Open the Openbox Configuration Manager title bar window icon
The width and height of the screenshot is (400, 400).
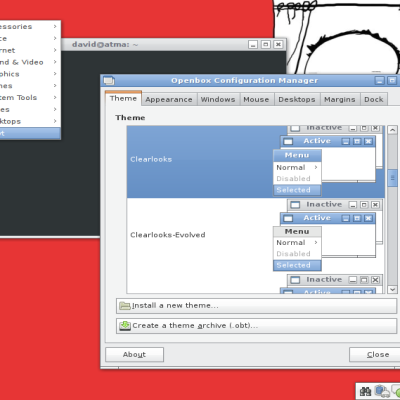click(x=109, y=80)
